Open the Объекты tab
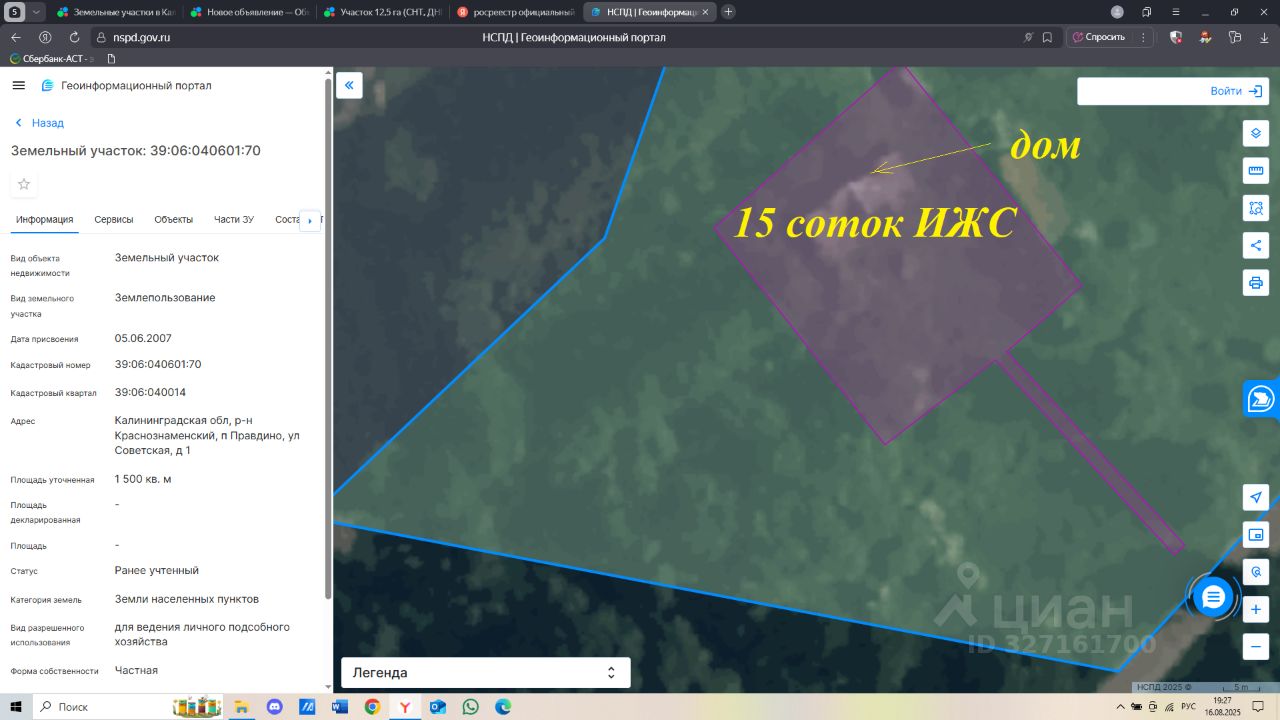Image resolution: width=1280 pixels, height=720 pixels. [174, 220]
